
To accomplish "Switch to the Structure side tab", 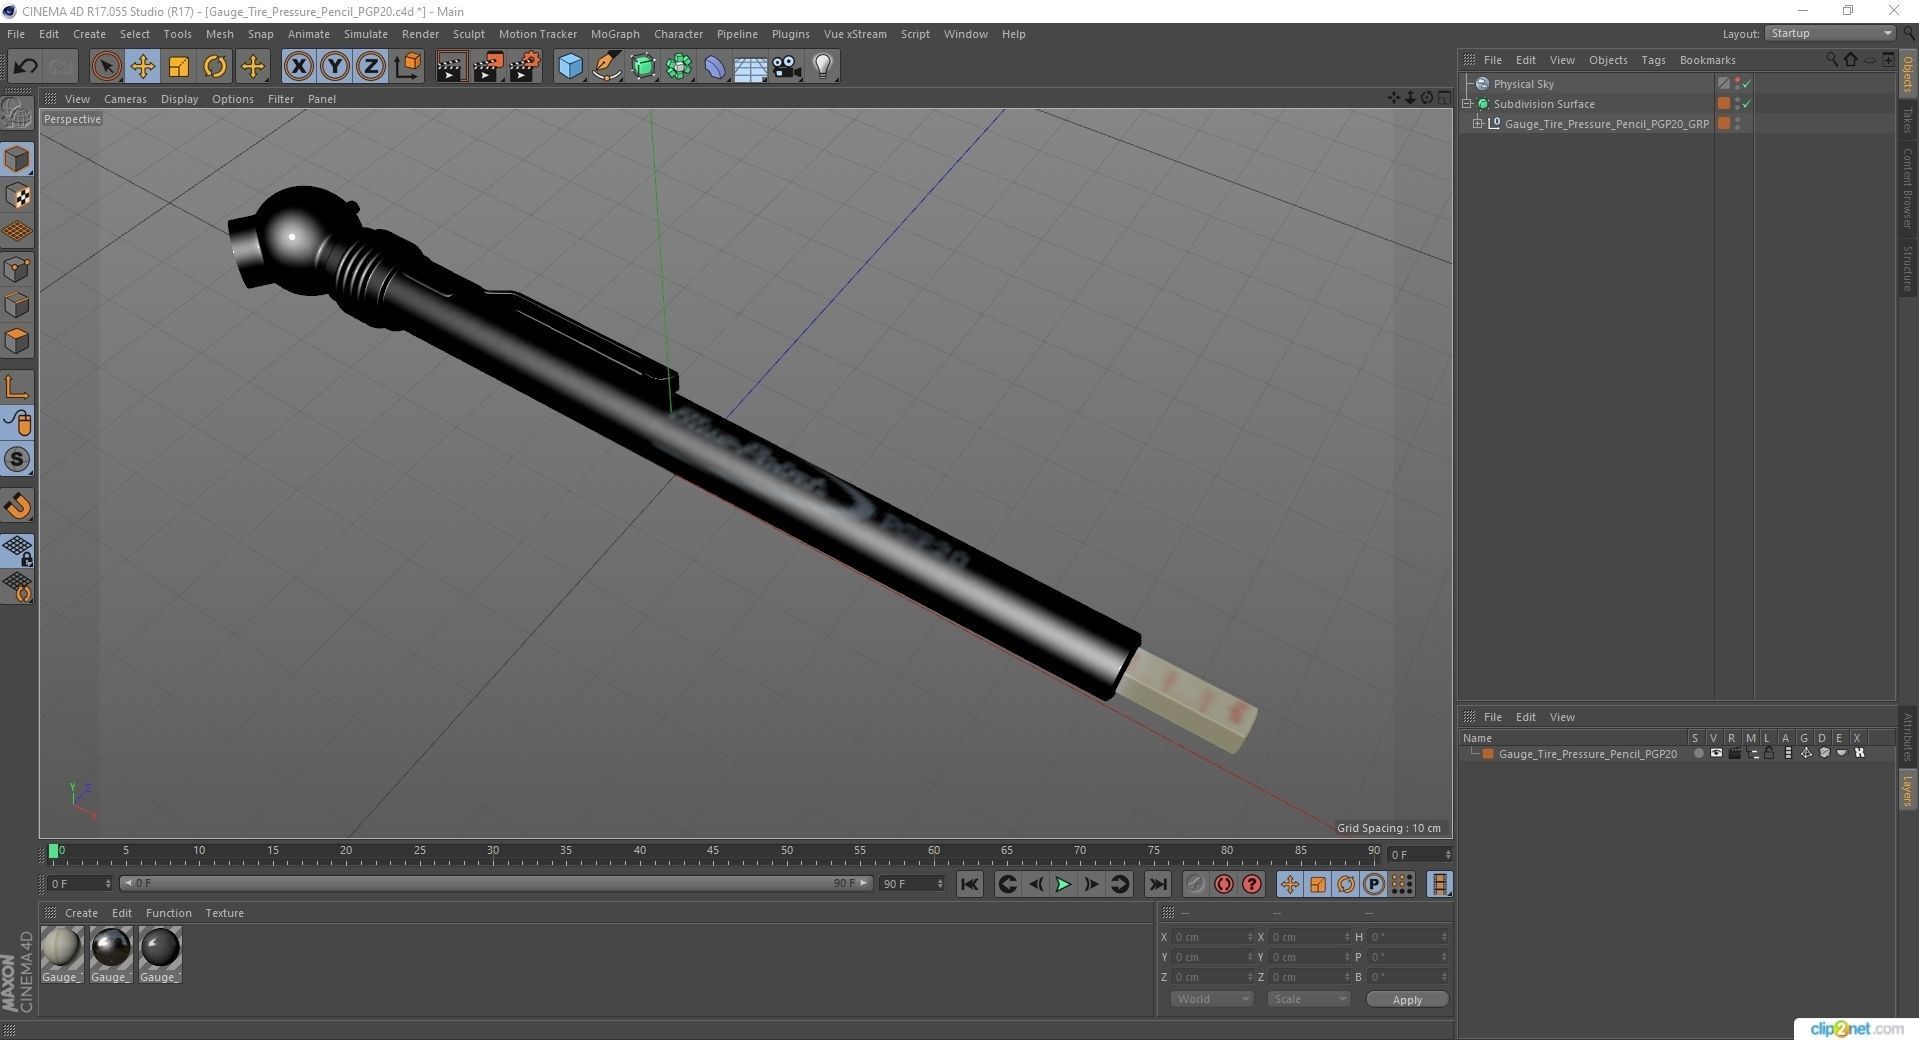I will (x=1908, y=267).
